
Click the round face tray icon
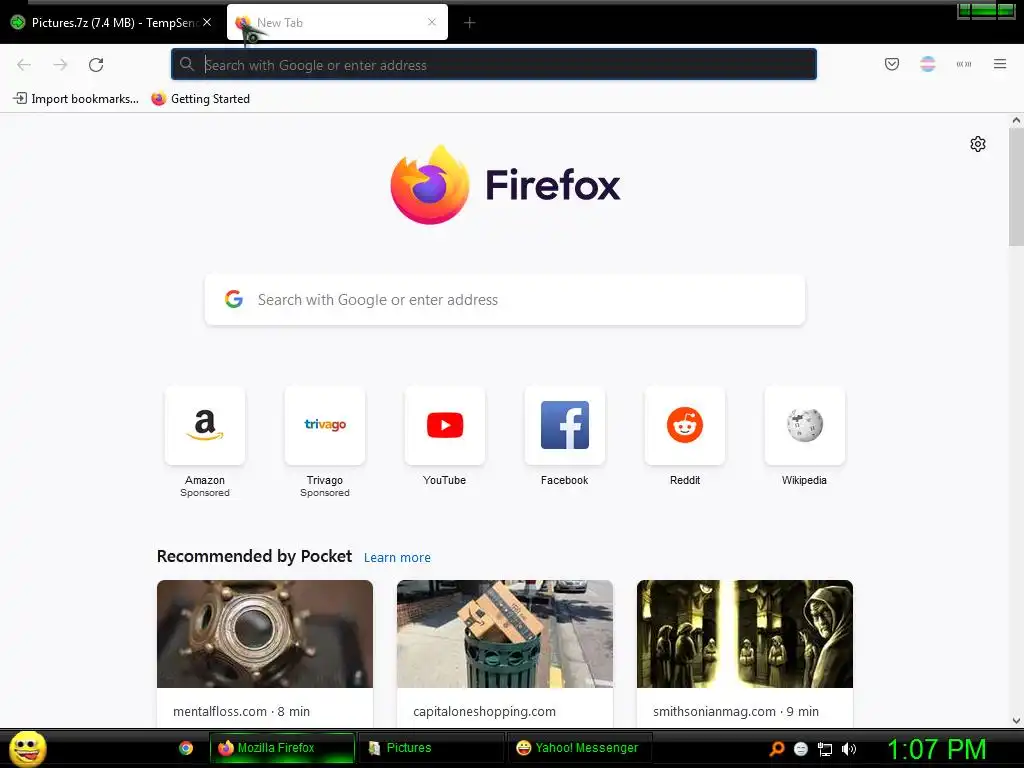coord(801,749)
